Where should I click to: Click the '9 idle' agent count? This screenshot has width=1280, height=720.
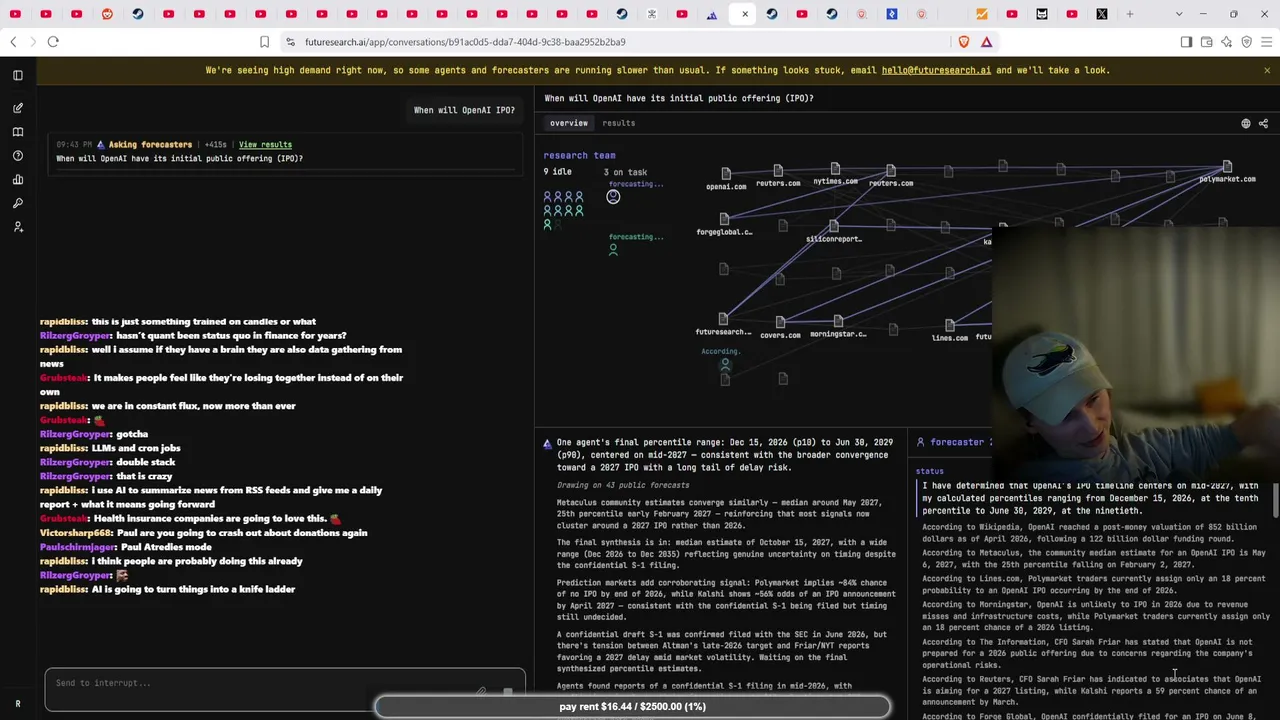click(558, 172)
